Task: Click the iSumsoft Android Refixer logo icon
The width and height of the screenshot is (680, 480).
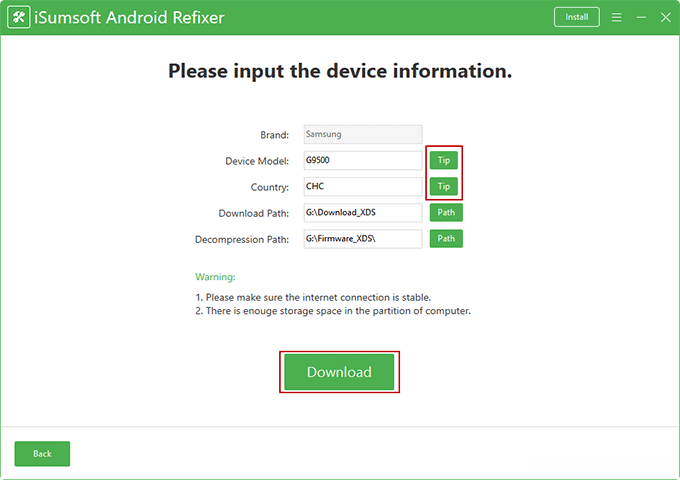Action: pos(19,17)
